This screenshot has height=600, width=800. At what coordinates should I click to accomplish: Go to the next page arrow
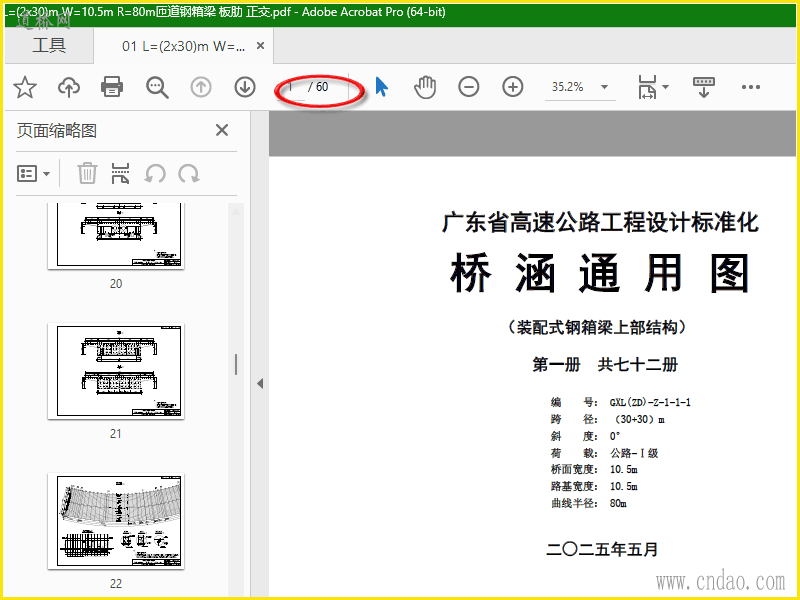pyautogui.click(x=245, y=87)
